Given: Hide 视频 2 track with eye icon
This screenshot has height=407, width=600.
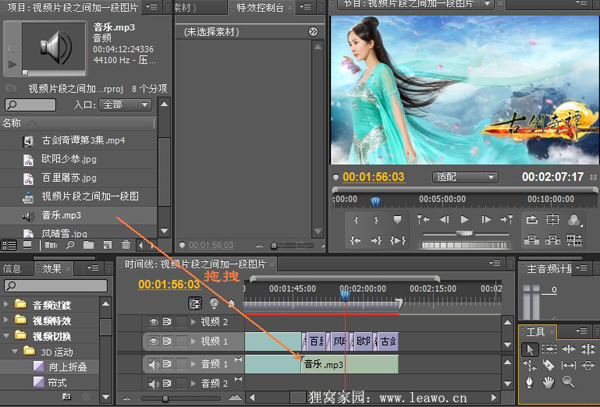Looking at the screenshot, I should pyautogui.click(x=153, y=322).
